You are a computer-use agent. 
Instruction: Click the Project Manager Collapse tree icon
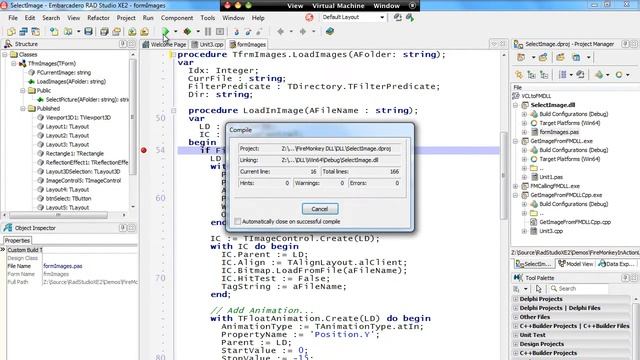click(x=544, y=75)
